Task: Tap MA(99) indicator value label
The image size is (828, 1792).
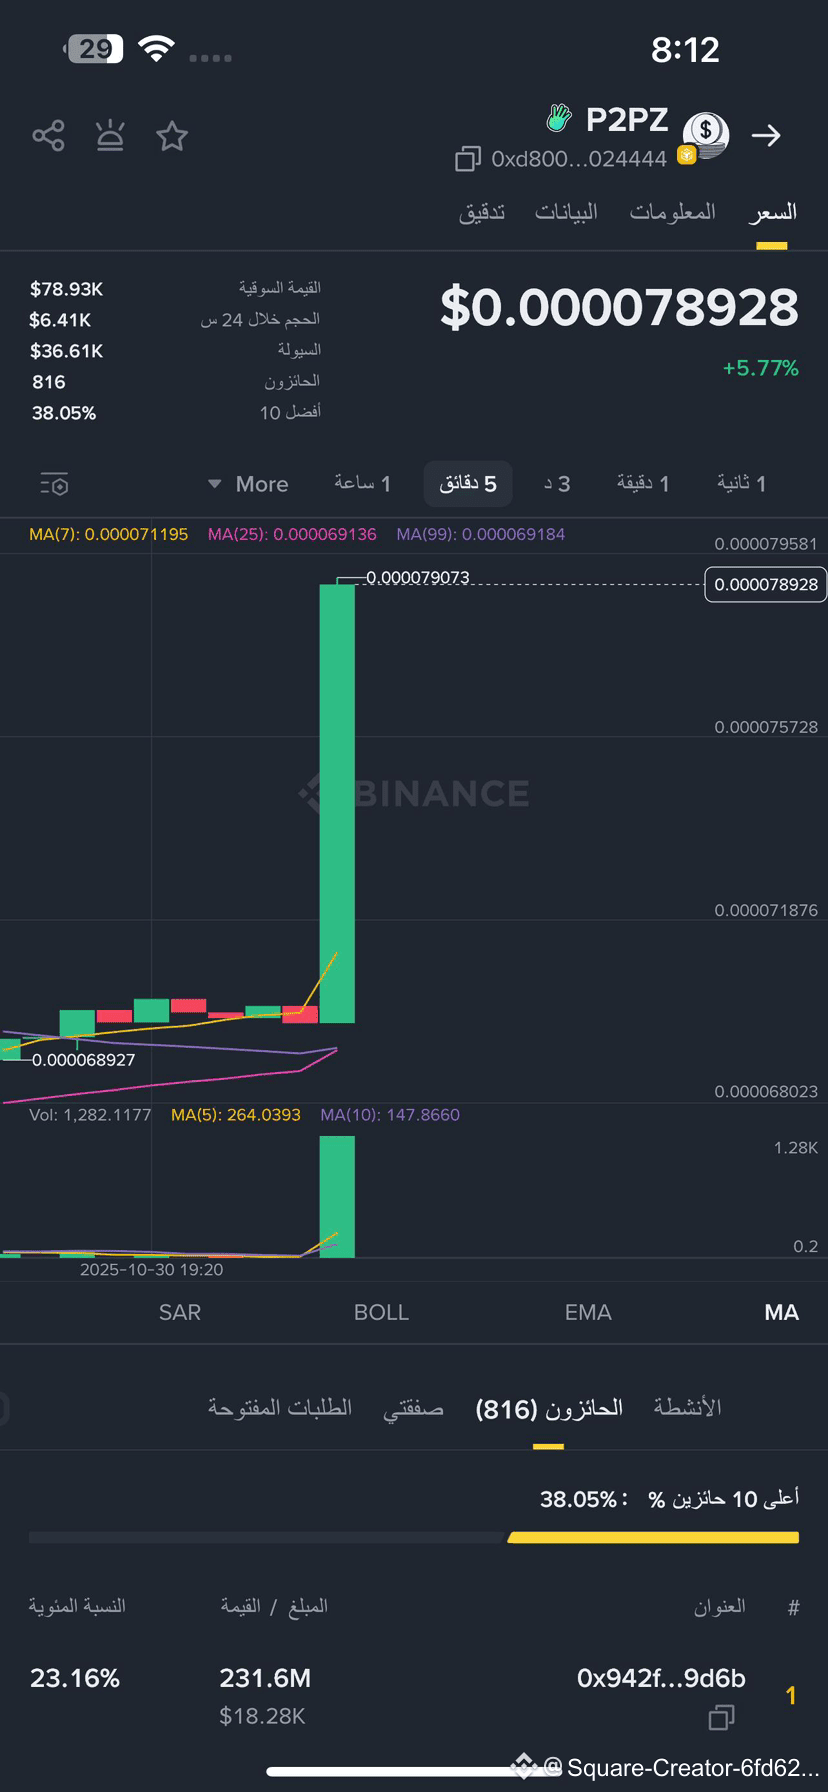Action: [x=480, y=534]
